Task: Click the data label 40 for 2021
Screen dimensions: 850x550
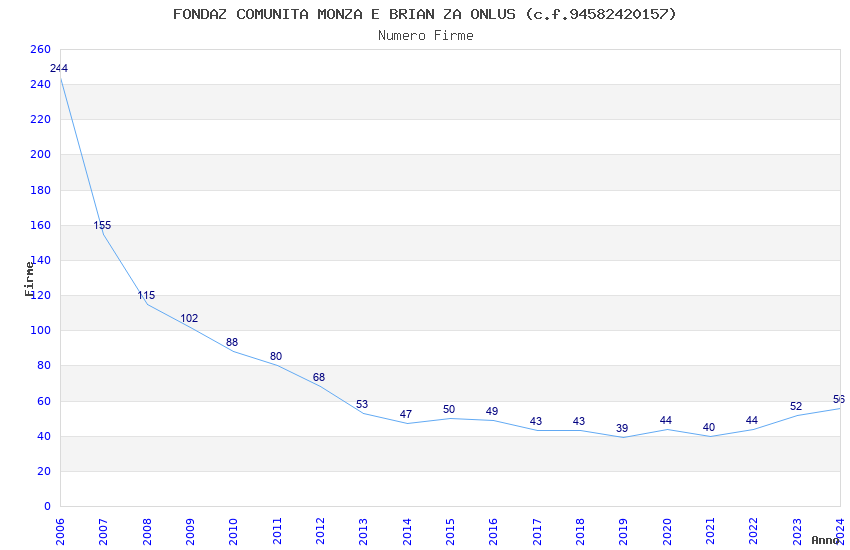Action: pos(709,427)
